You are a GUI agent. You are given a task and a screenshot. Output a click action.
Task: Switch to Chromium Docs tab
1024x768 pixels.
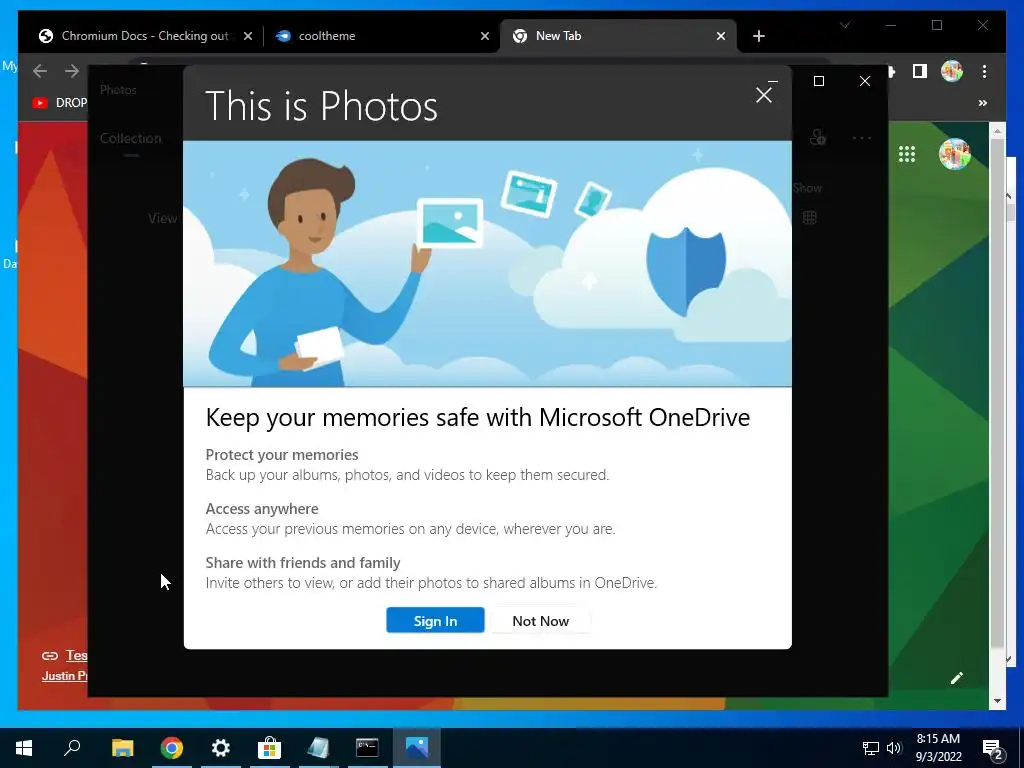pos(144,36)
